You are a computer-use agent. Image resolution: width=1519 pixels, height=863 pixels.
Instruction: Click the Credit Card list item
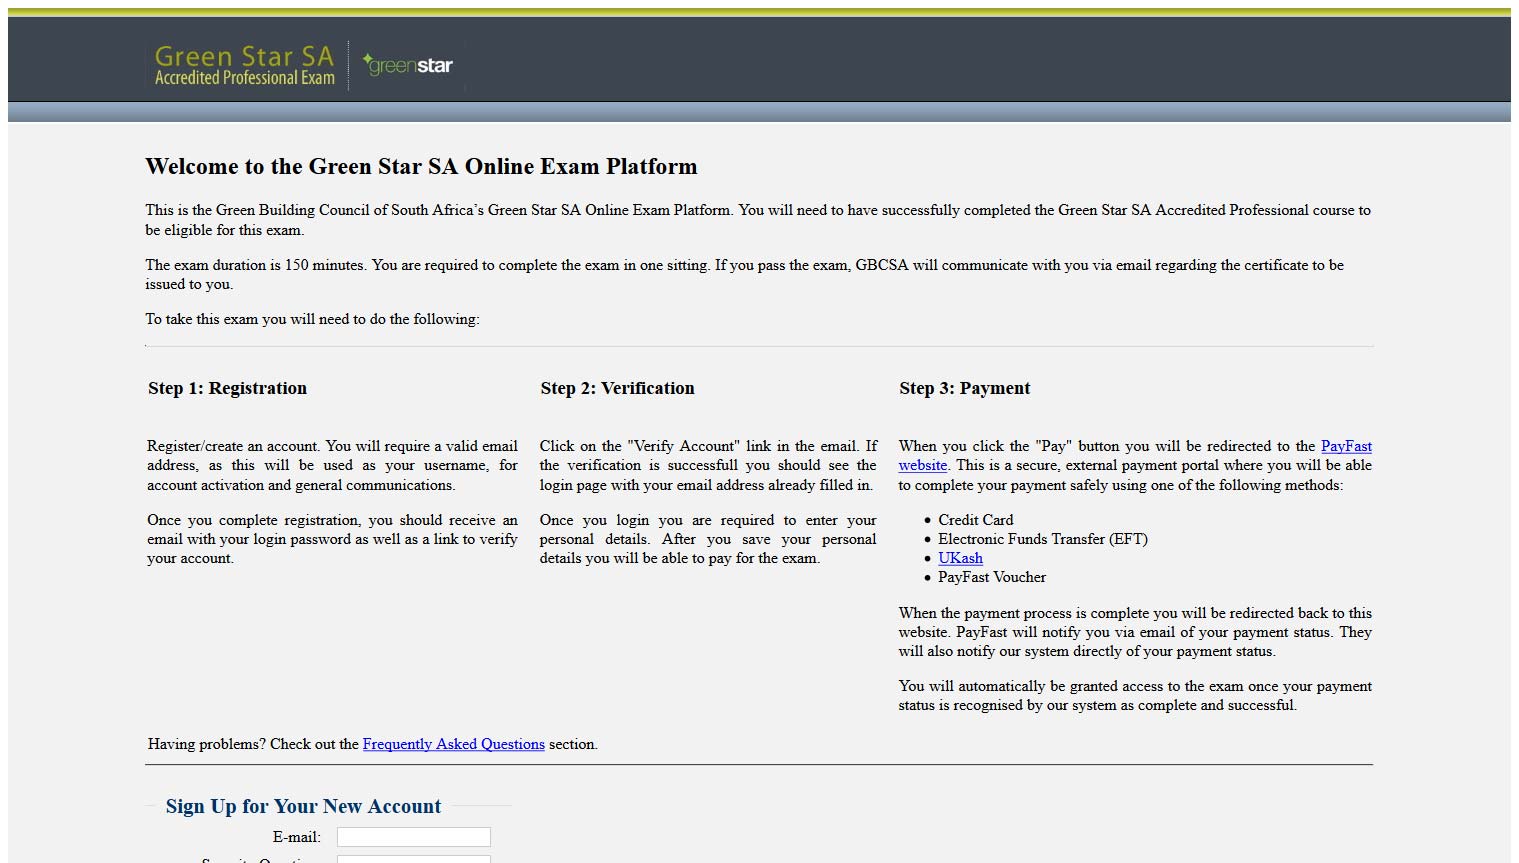click(x=975, y=520)
